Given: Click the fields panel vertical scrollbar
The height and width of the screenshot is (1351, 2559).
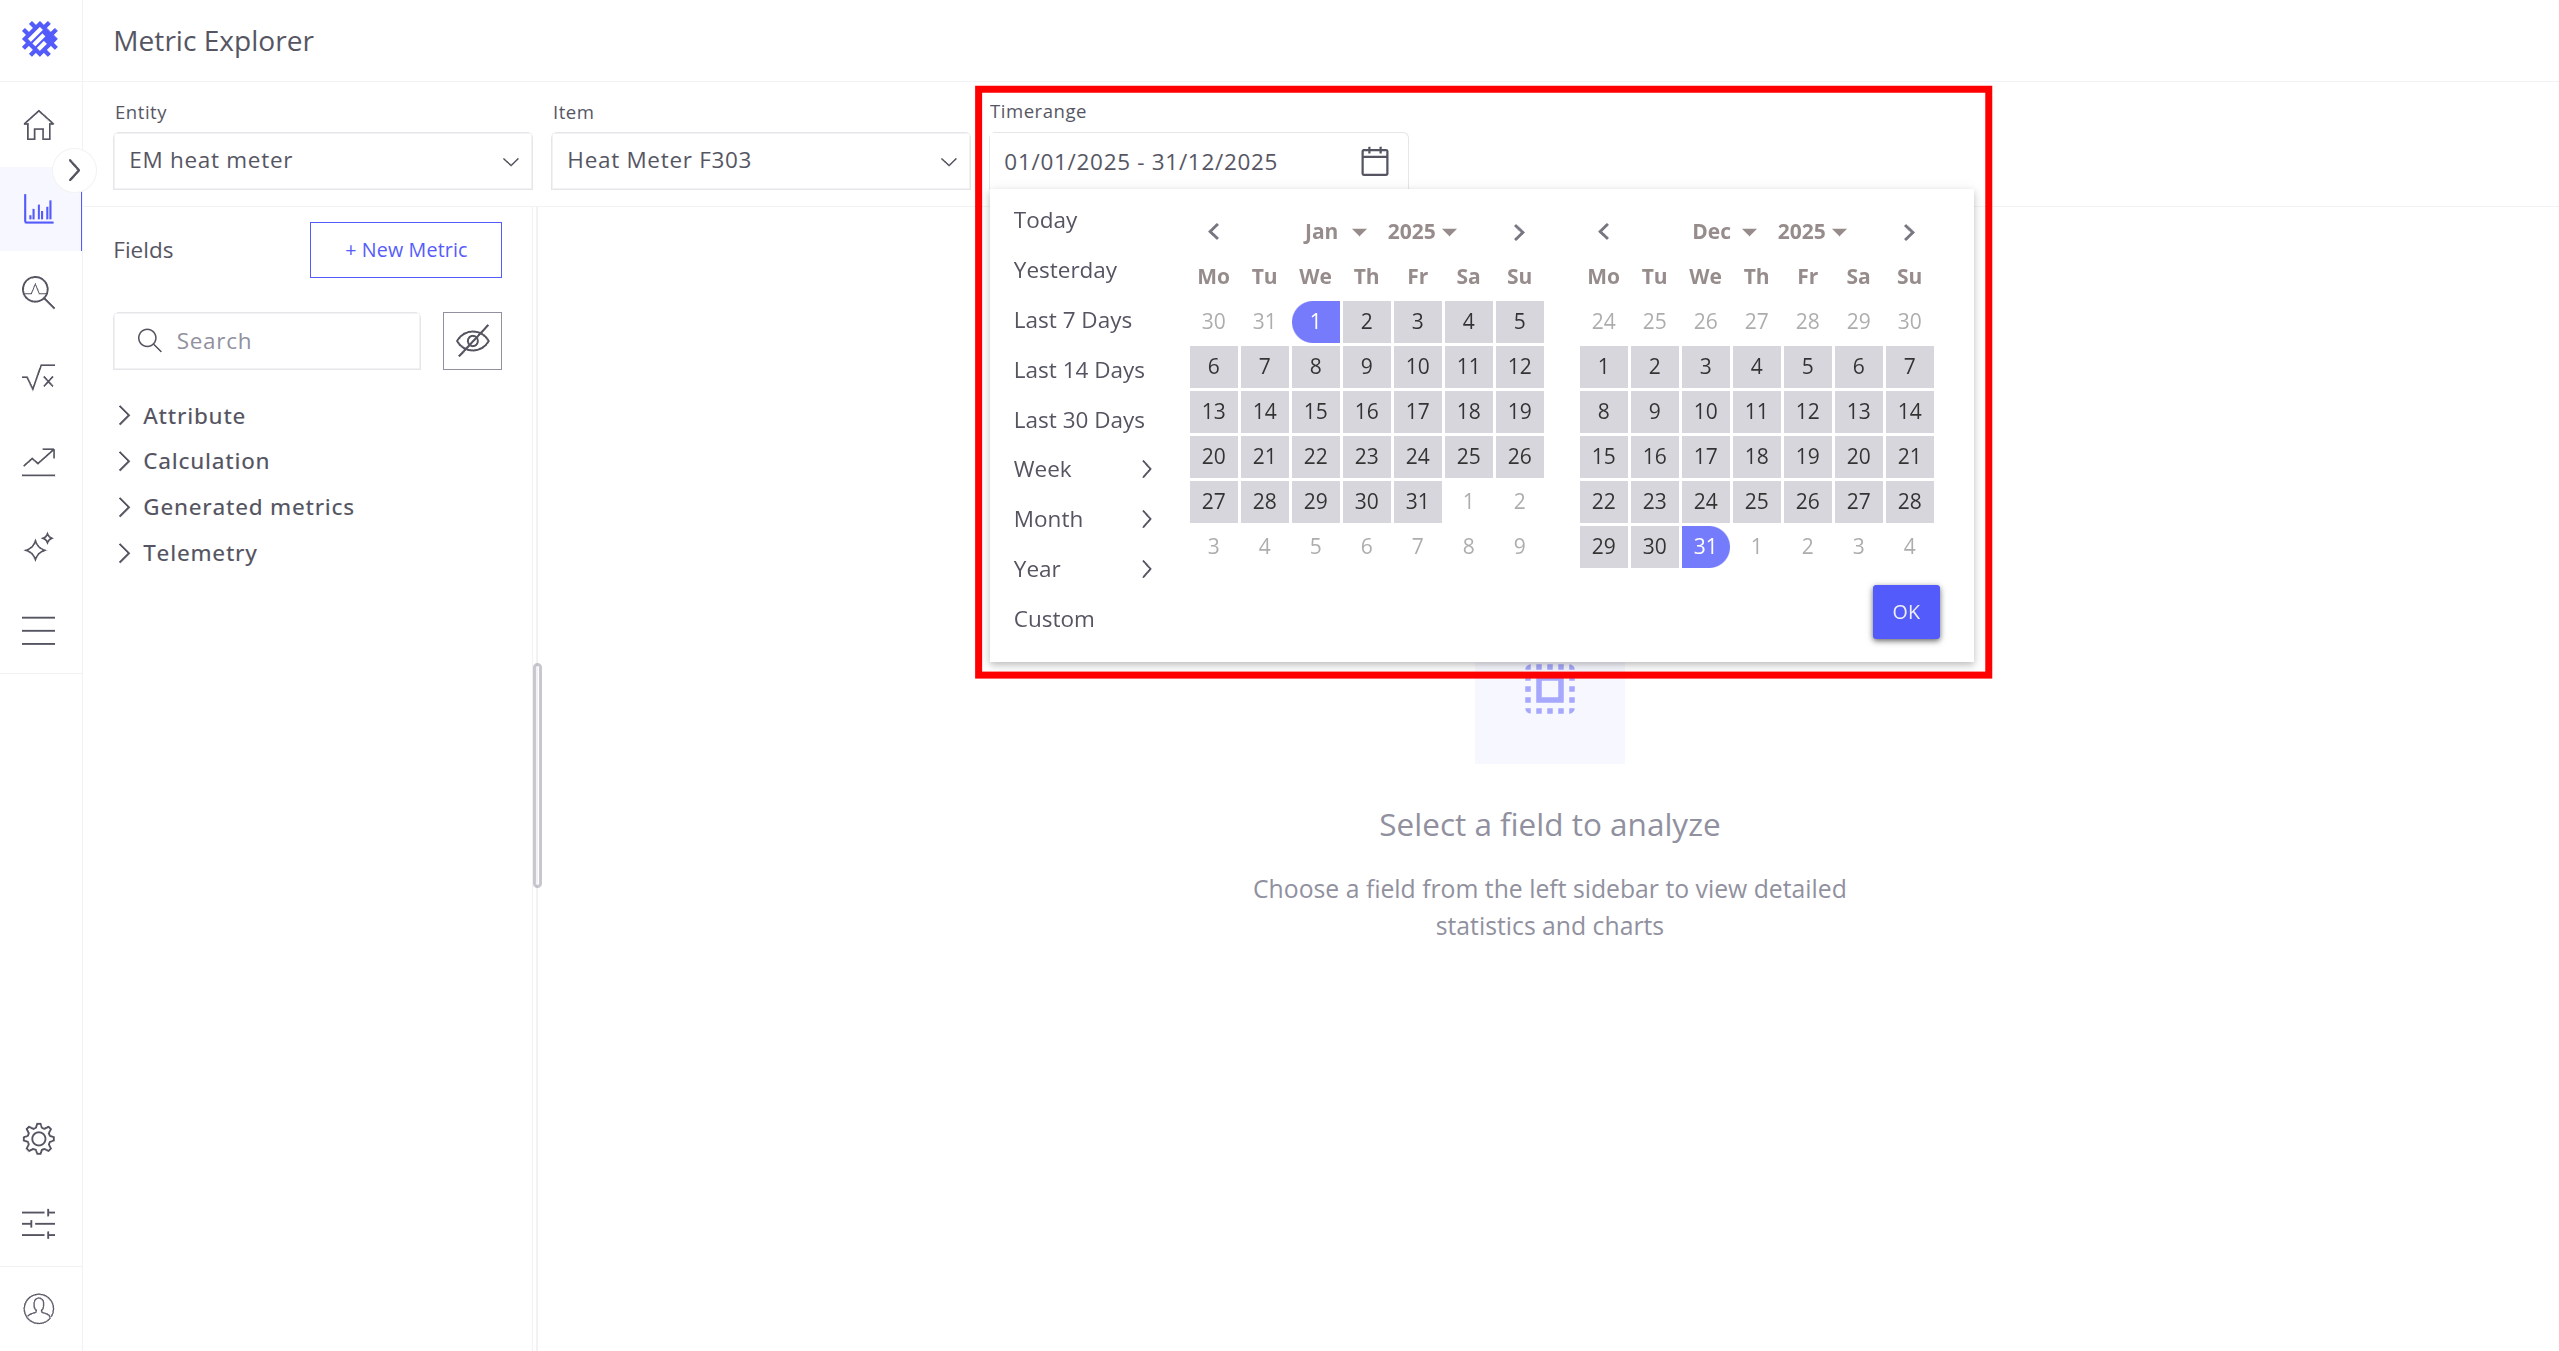Looking at the screenshot, I should [x=537, y=775].
